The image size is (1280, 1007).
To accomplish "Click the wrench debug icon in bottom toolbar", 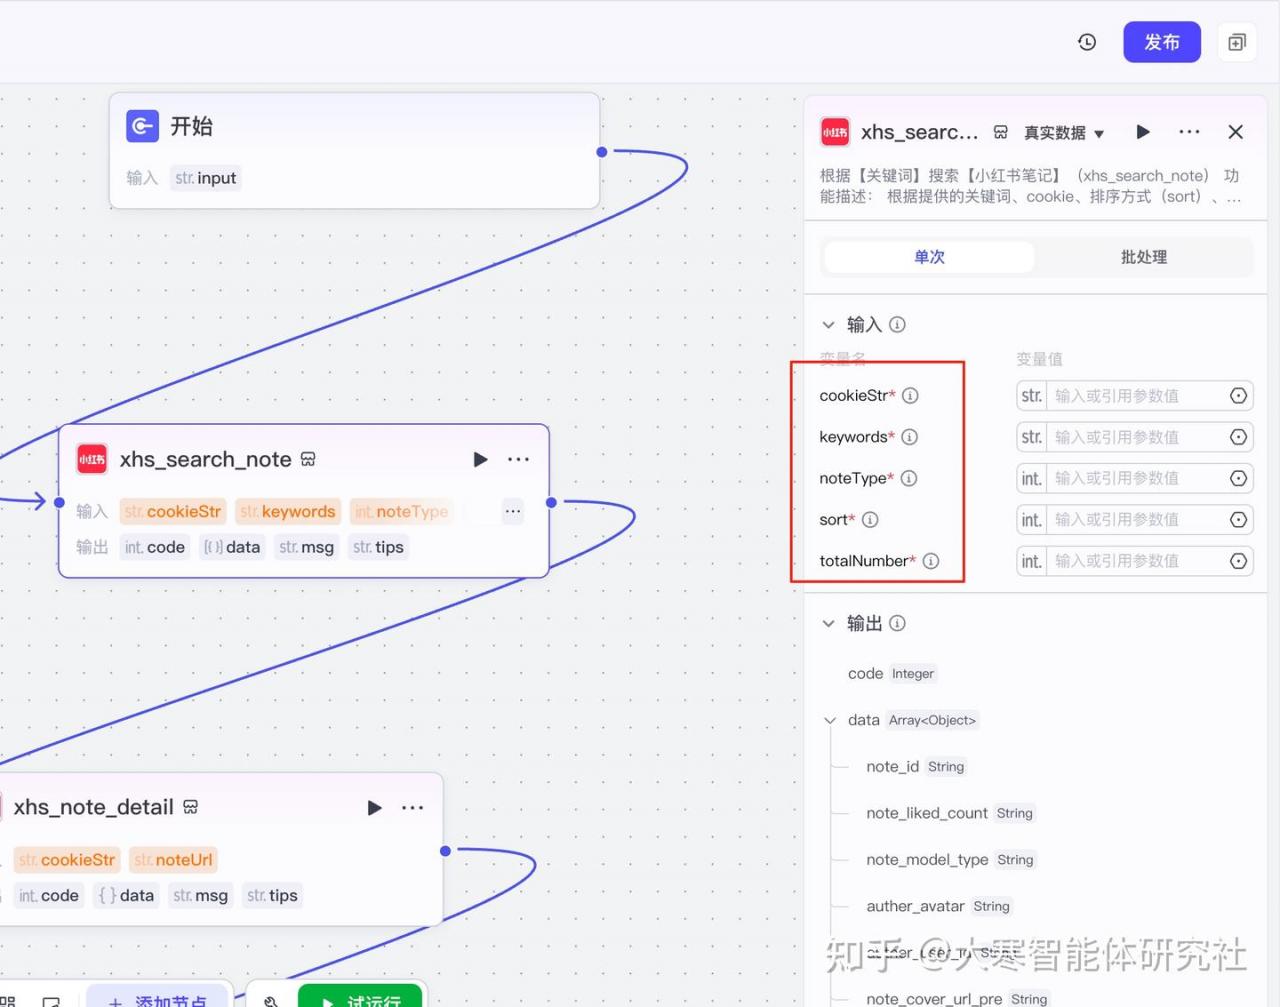I will pyautogui.click(x=271, y=1000).
